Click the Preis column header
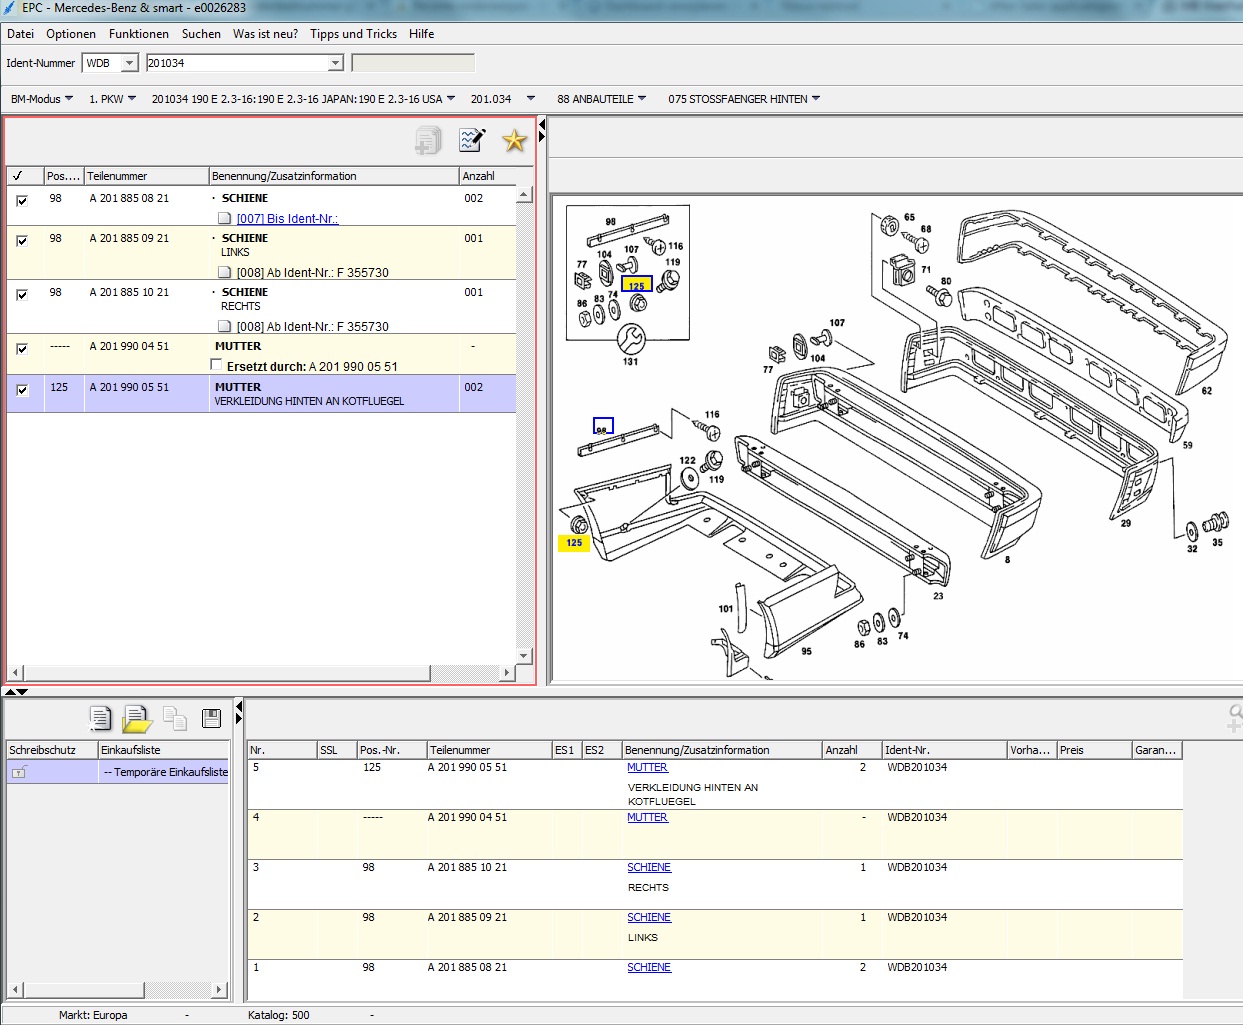This screenshot has height=1025, width=1243. pyautogui.click(x=1094, y=750)
